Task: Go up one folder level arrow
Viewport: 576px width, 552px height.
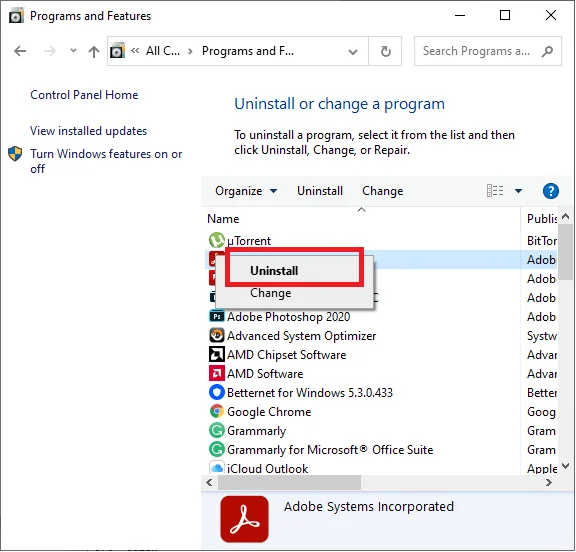Action: (x=94, y=51)
